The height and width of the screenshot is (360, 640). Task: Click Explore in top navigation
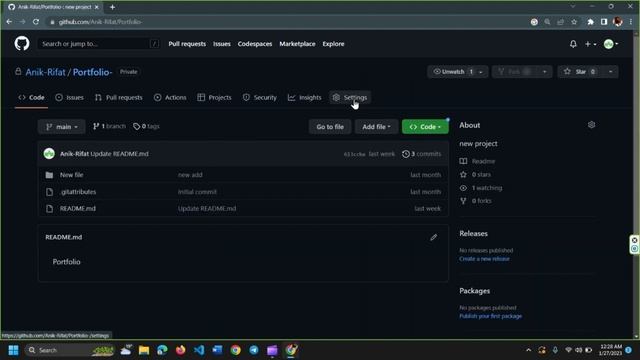coord(333,44)
